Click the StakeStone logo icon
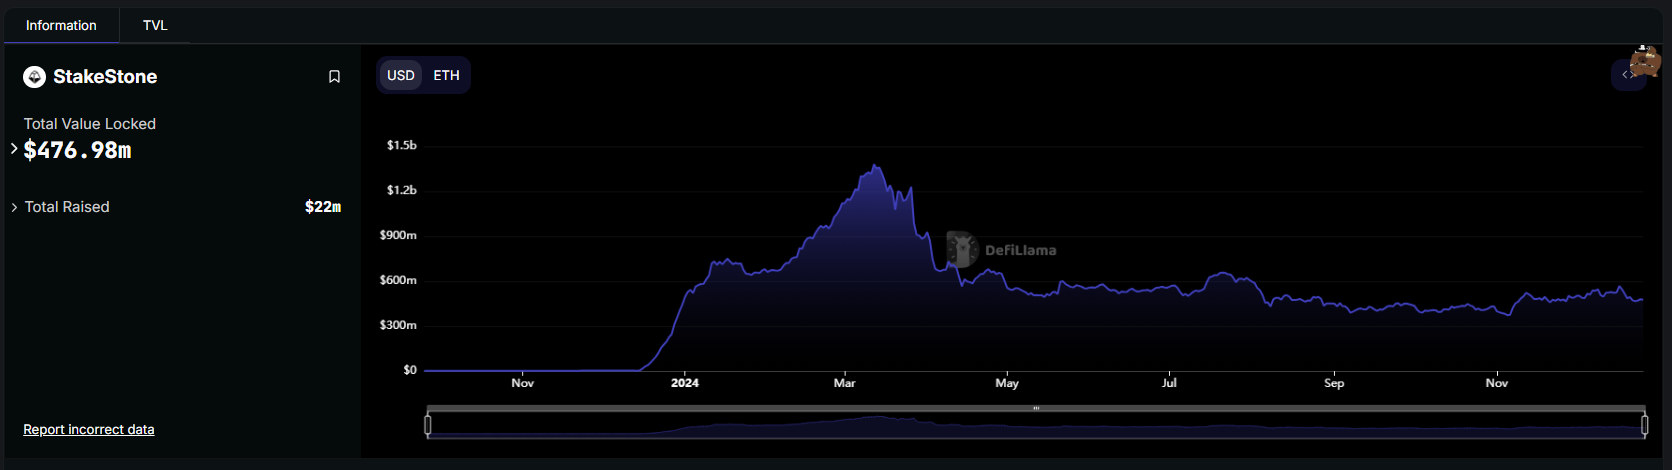The width and height of the screenshot is (1672, 470). tap(35, 77)
